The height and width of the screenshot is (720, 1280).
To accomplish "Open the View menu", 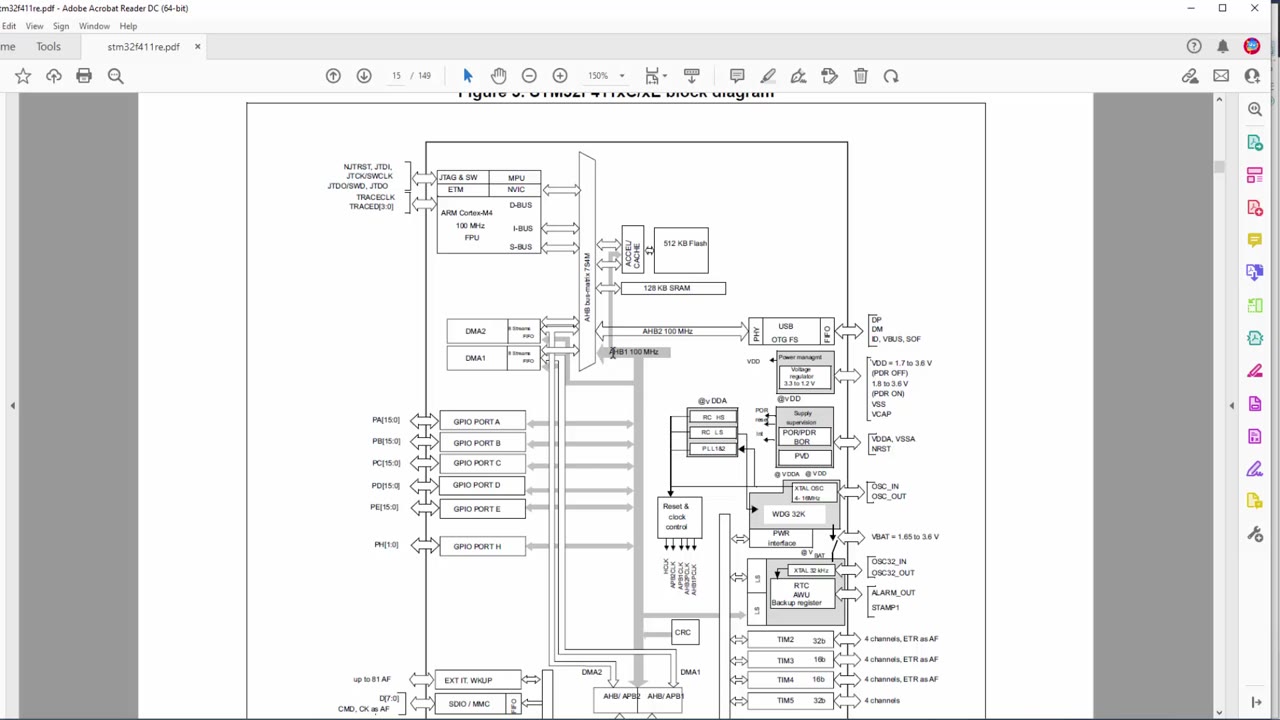I will click(x=34, y=26).
